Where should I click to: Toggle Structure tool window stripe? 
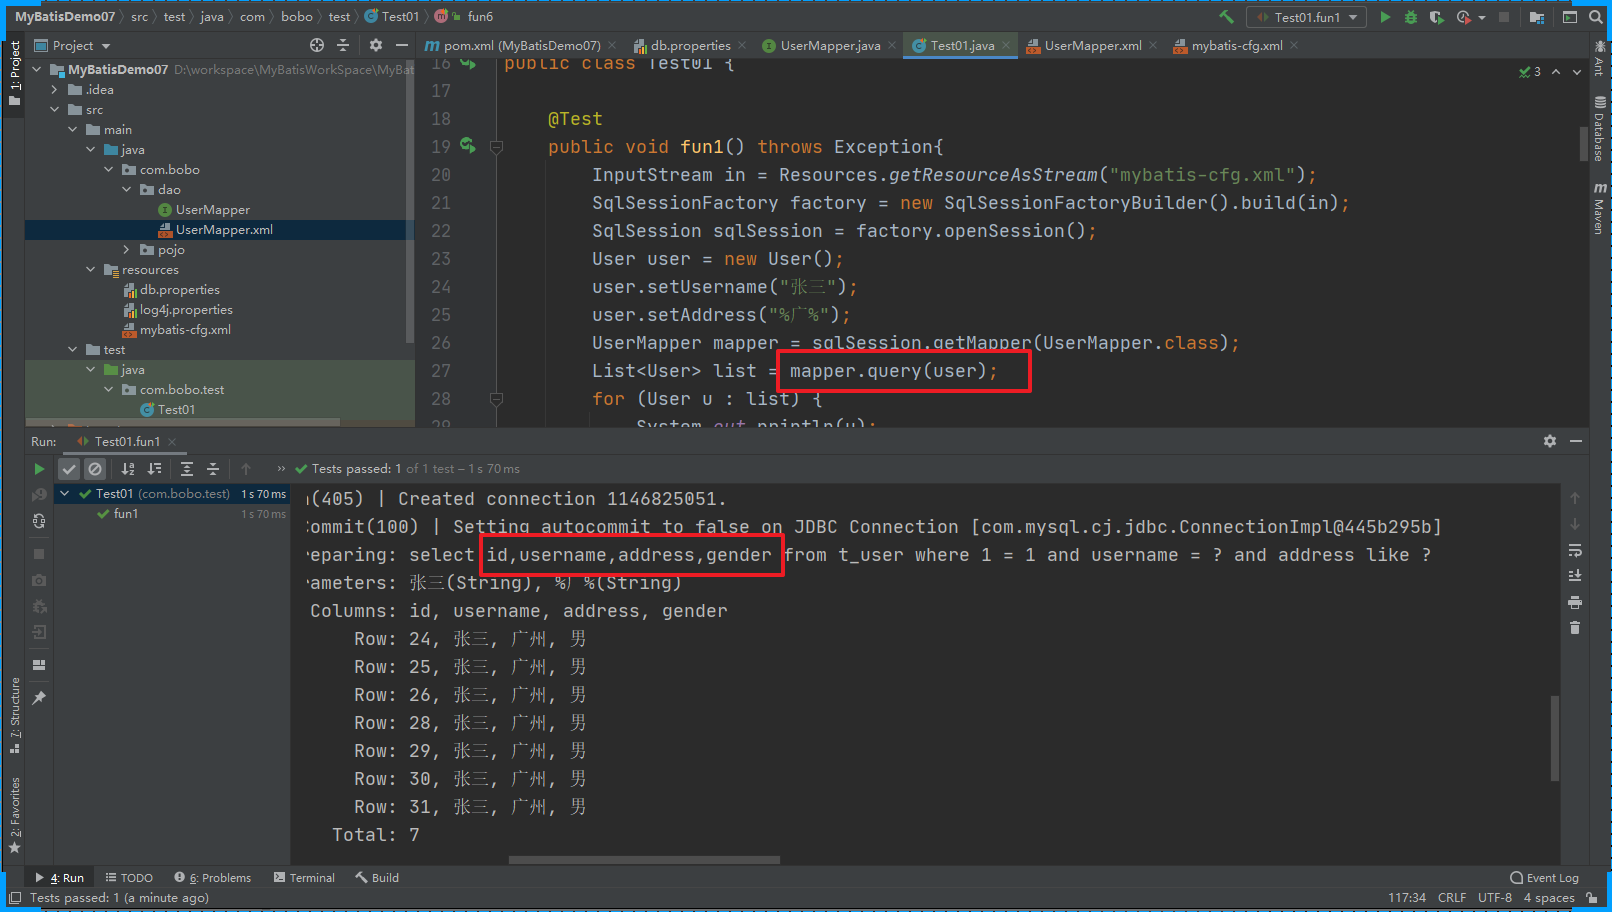coord(15,716)
